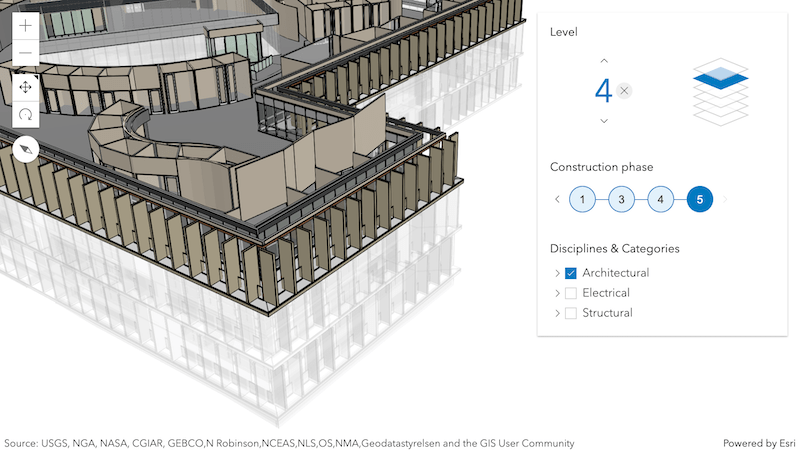Viewport: 800px width, 450px height.
Task: Open the Powered by Esri link
Action: tap(759, 443)
